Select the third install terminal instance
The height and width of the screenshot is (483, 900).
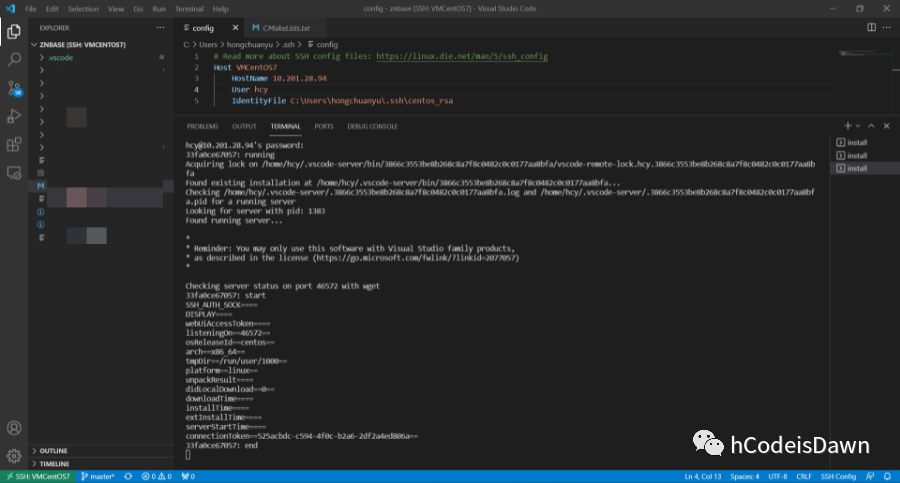tap(865, 168)
